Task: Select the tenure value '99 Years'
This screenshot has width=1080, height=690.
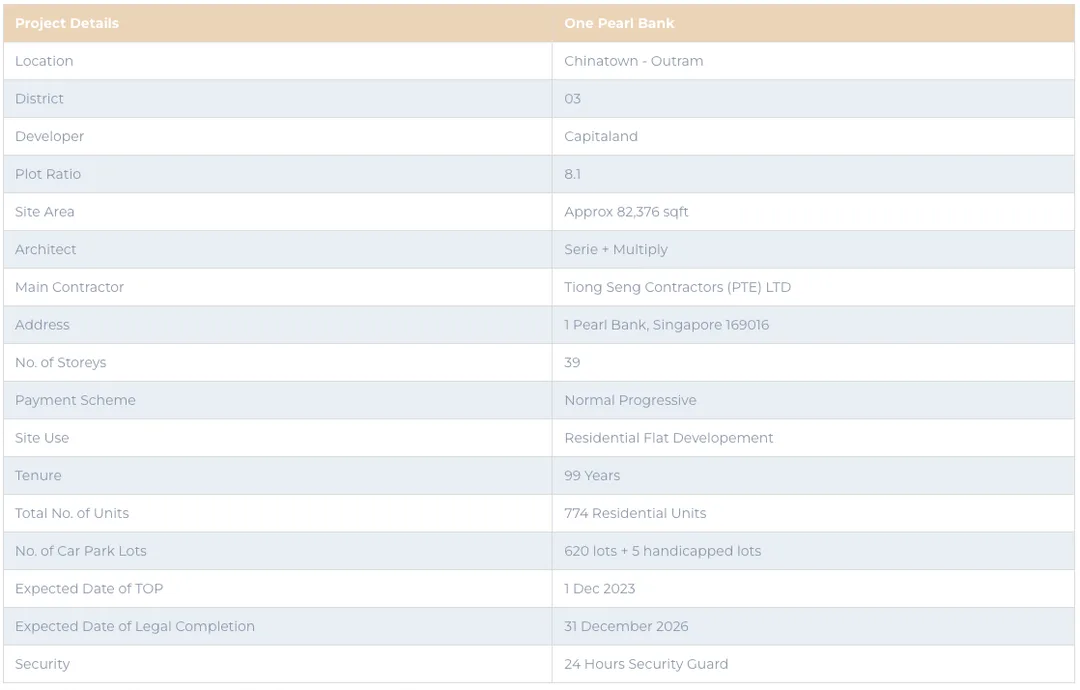Action: pos(592,476)
